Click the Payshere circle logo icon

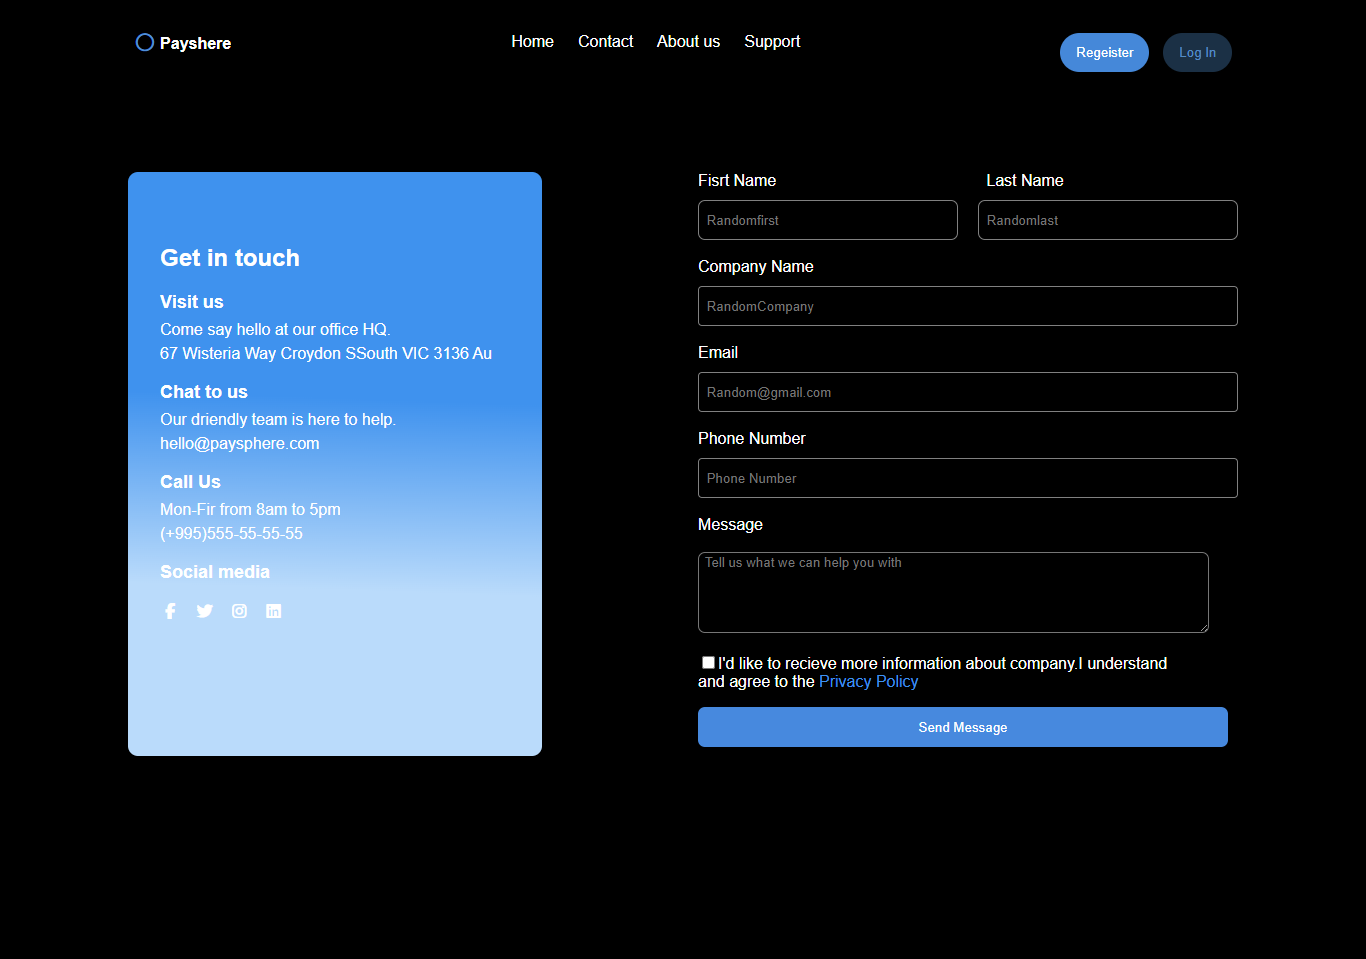click(145, 42)
